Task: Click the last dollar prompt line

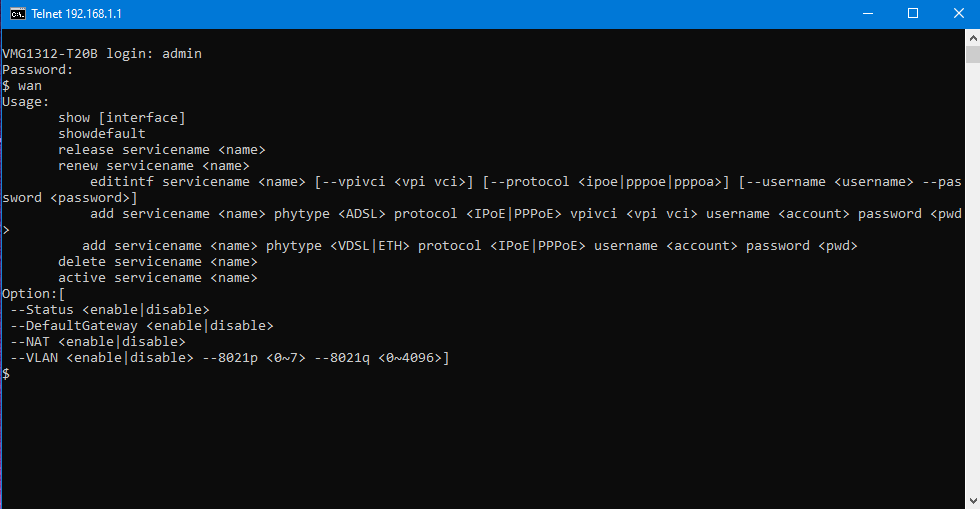Action: click(x=6, y=374)
